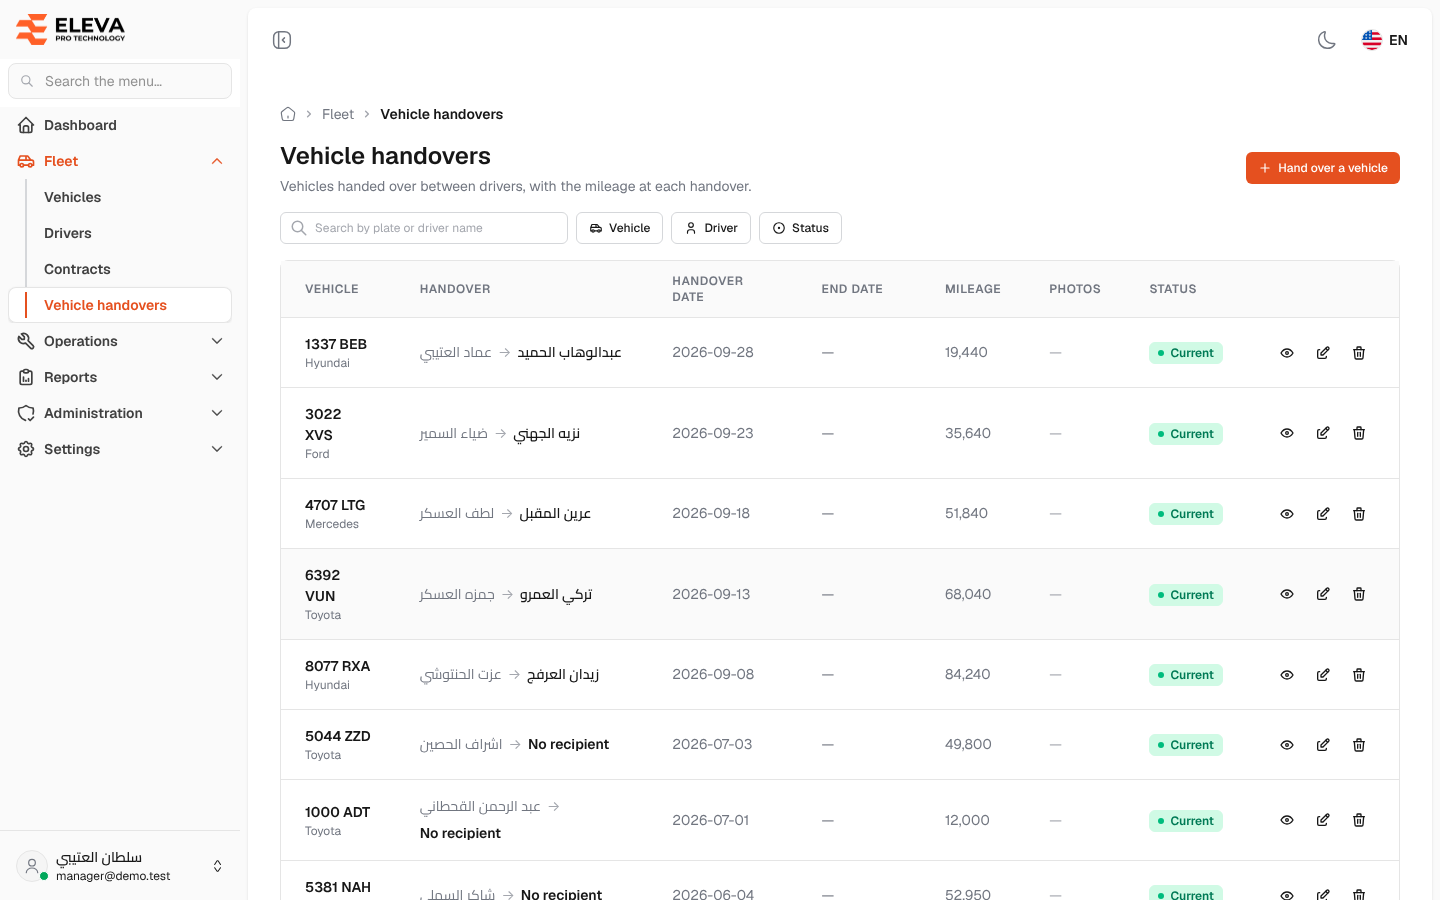View handover for 1000 ADT

[x=1287, y=820]
